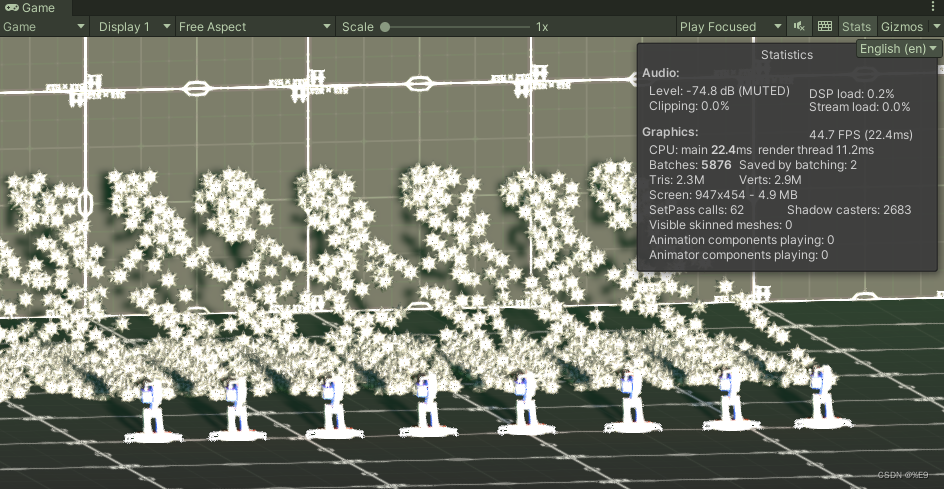Click the Statistics panel title
Screen dimensions: 944x489
pos(787,55)
